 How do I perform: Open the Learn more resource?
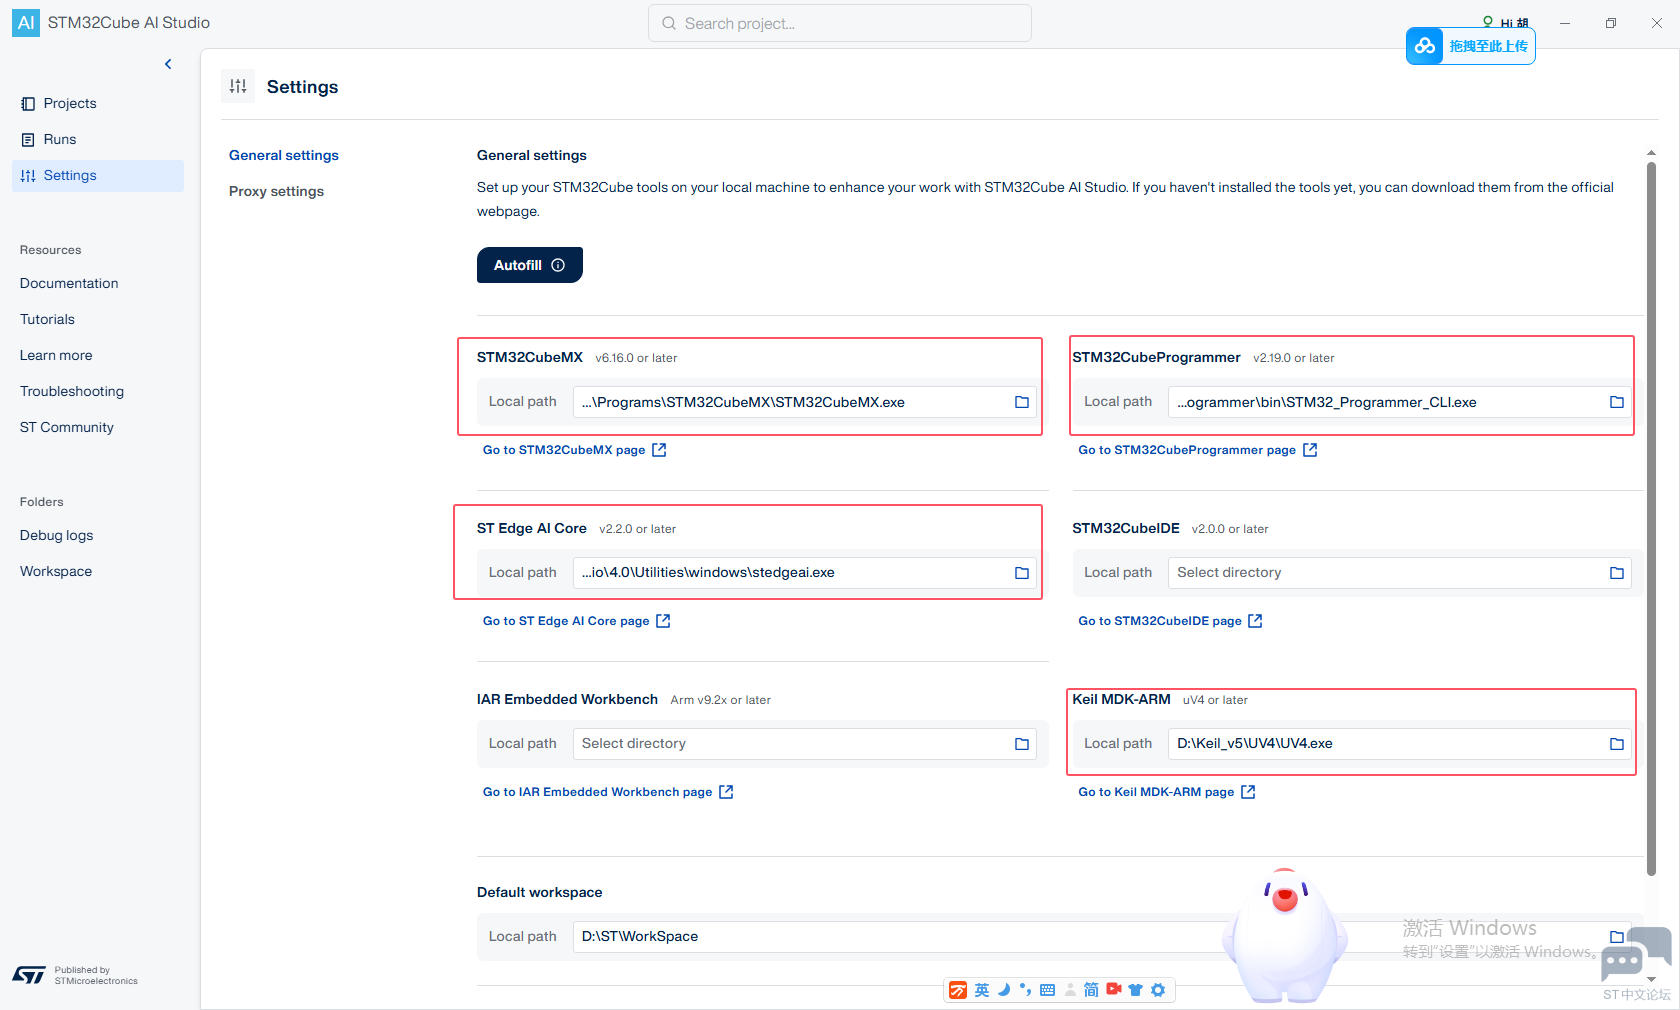click(x=56, y=355)
